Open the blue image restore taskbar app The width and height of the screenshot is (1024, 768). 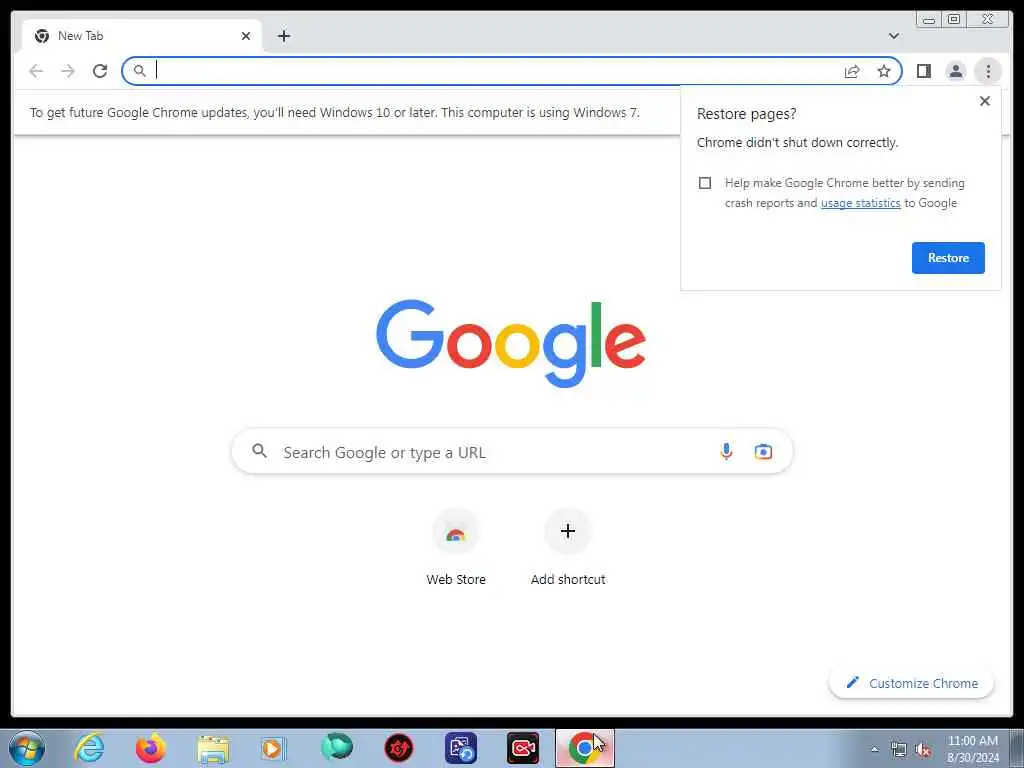click(x=461, y=748)
